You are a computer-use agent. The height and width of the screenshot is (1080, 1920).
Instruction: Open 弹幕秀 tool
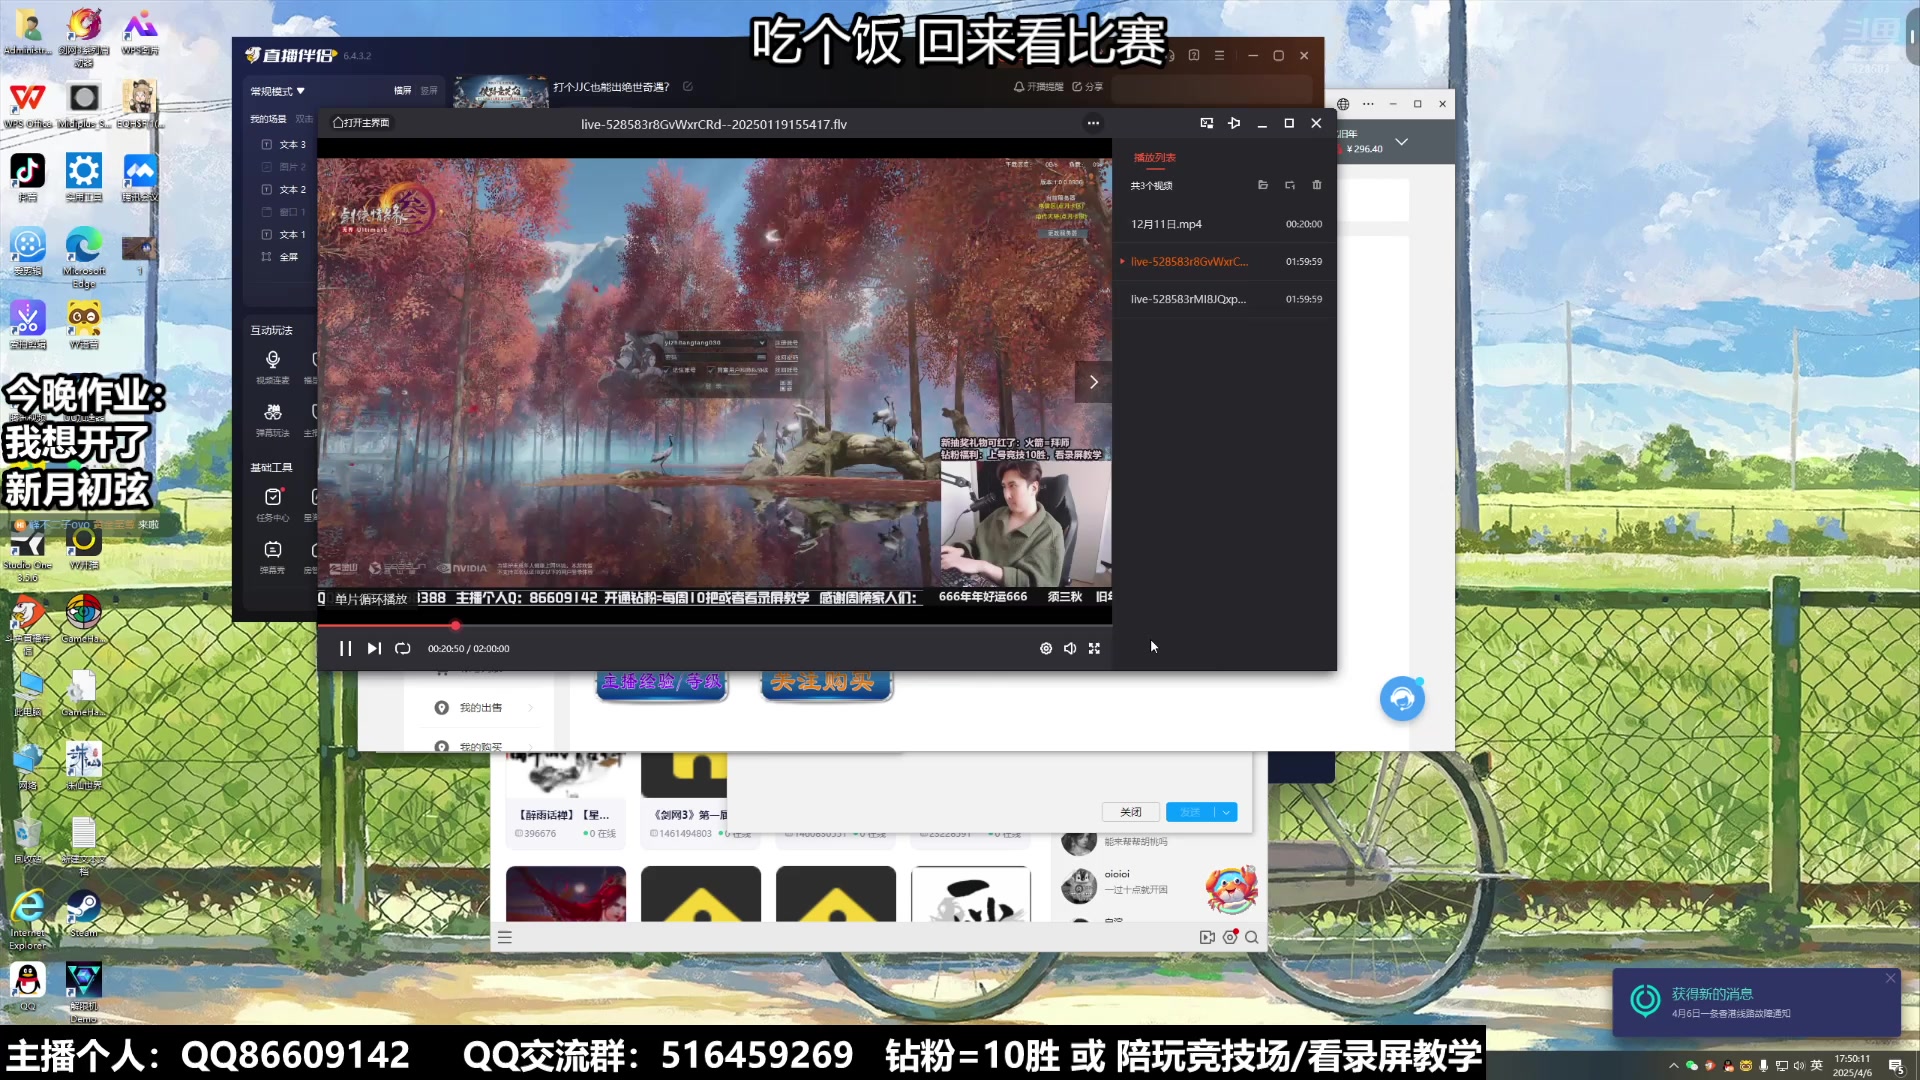[273, 557]
